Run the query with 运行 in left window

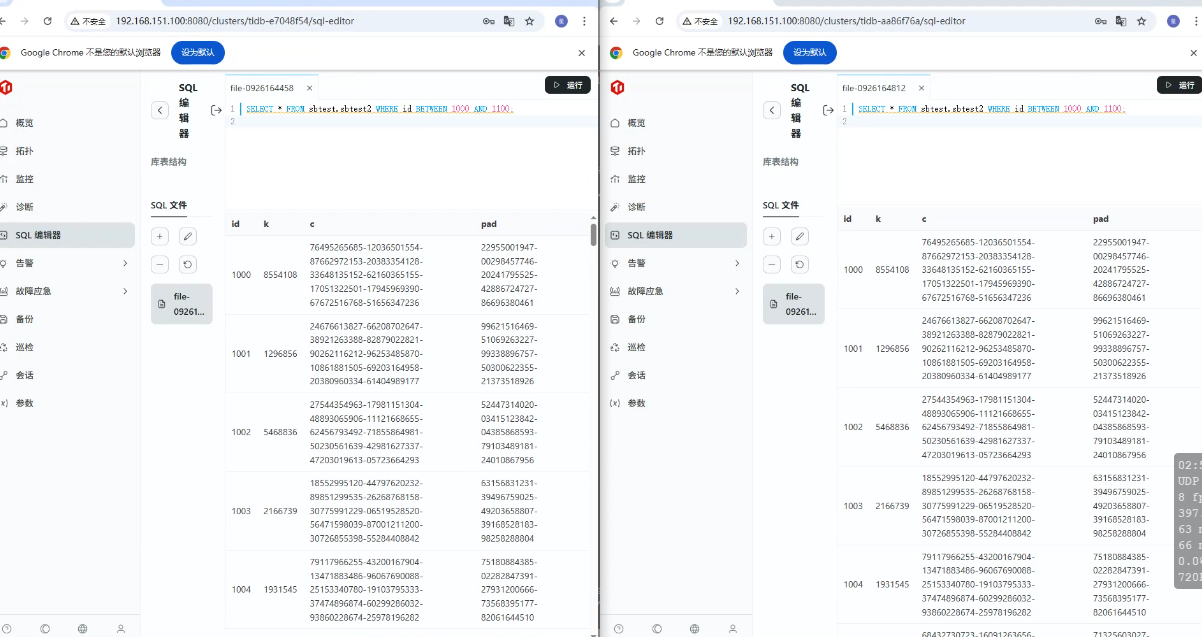(567, 85)
